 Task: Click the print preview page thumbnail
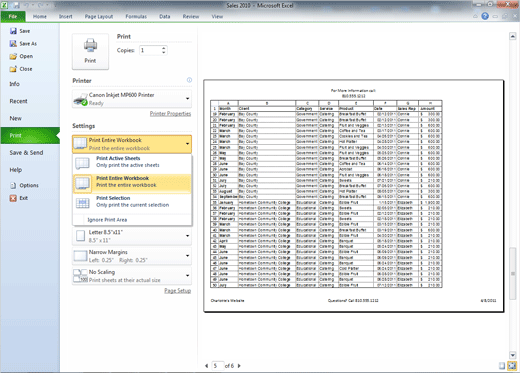[354, 196]
